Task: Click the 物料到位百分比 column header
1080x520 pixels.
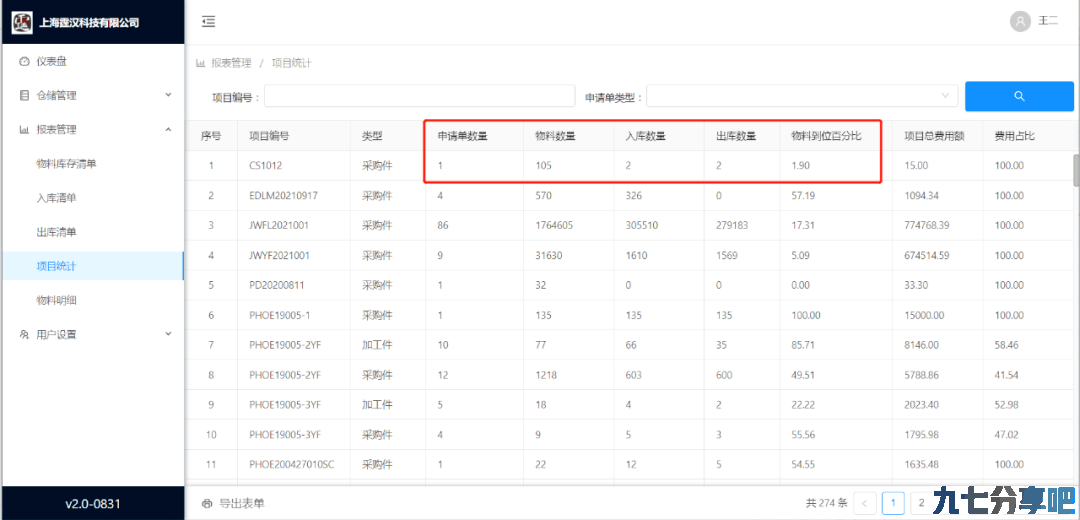Action: tap(827, 136)
